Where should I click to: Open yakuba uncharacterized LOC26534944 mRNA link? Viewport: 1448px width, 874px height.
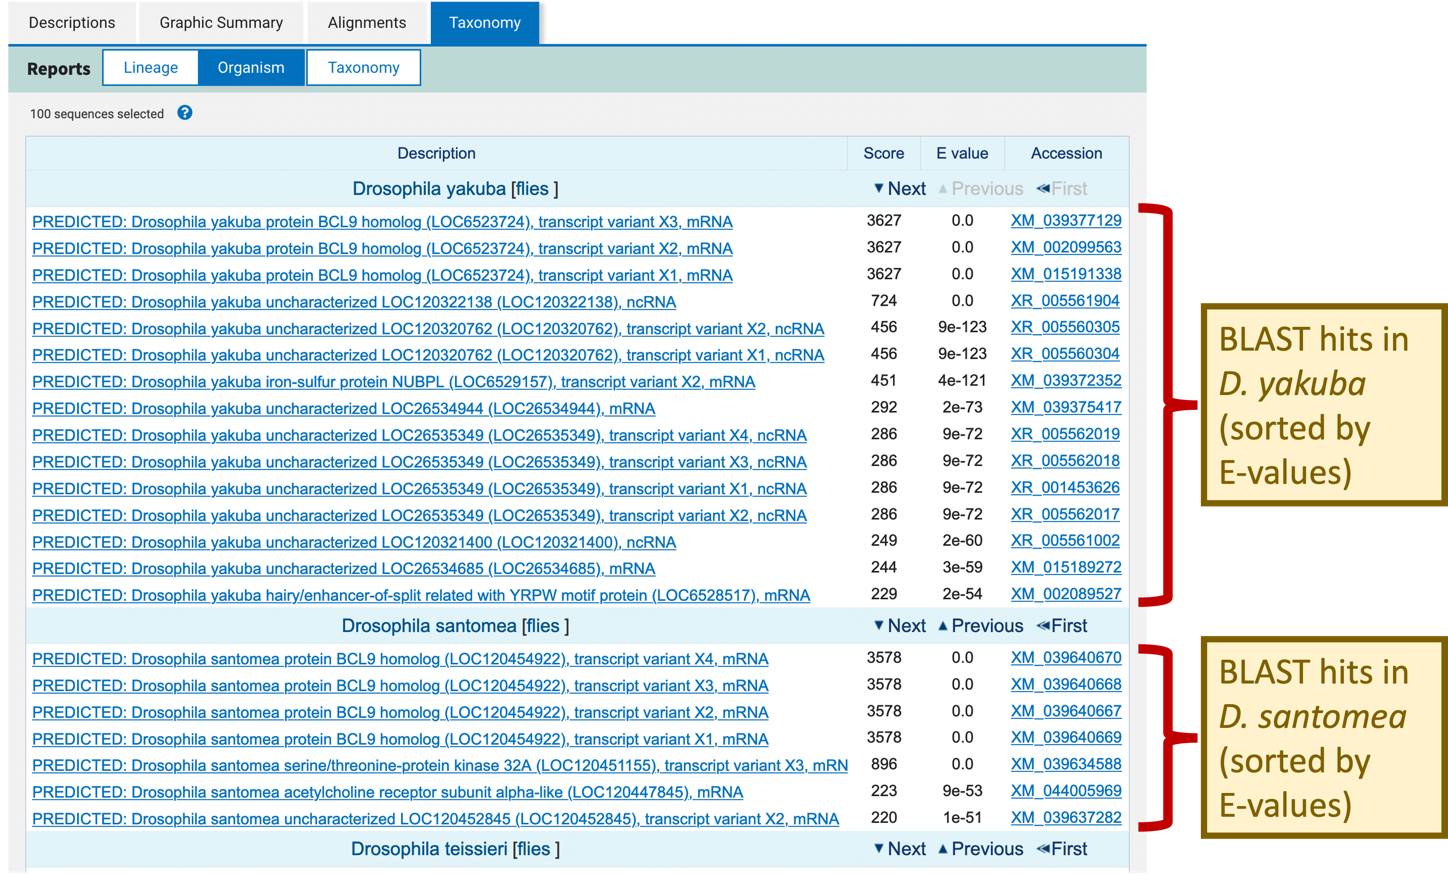click(x=343, y=408)
